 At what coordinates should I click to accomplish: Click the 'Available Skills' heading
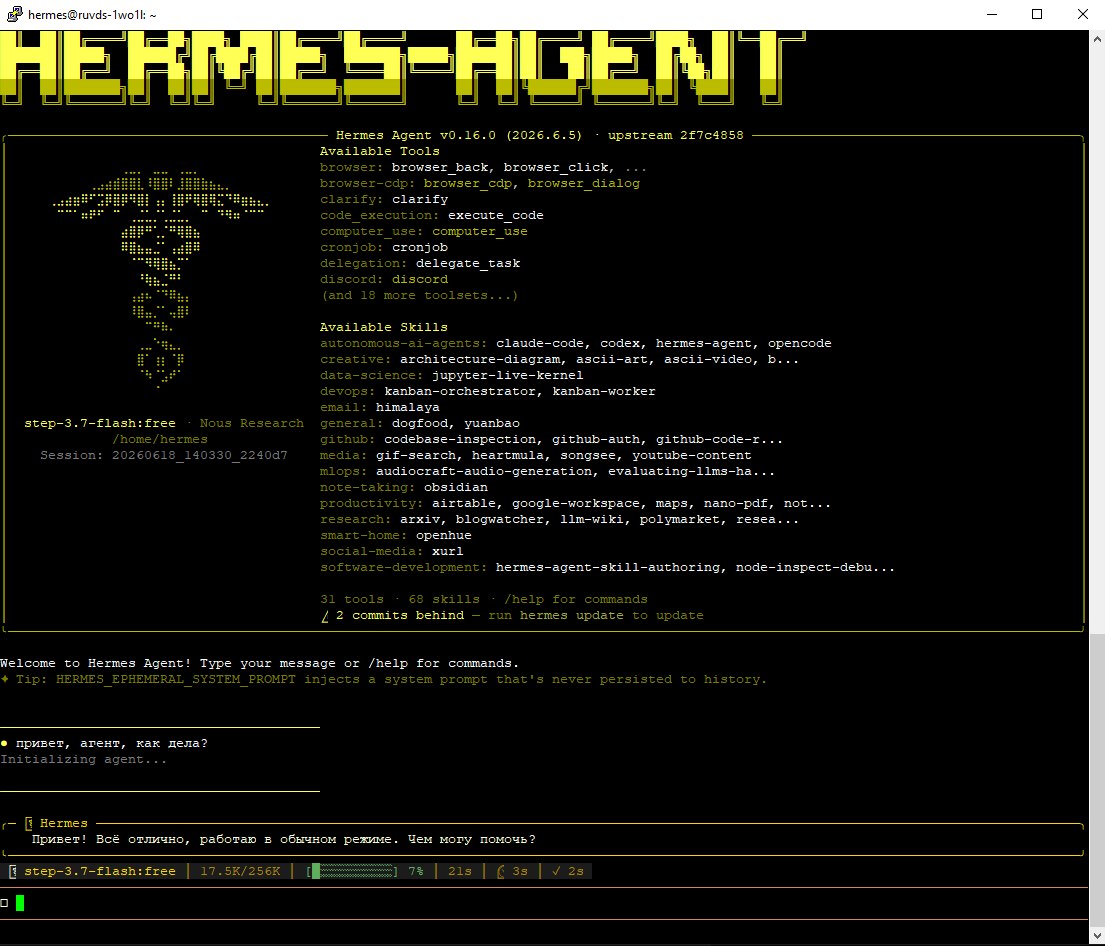point(383,327)
